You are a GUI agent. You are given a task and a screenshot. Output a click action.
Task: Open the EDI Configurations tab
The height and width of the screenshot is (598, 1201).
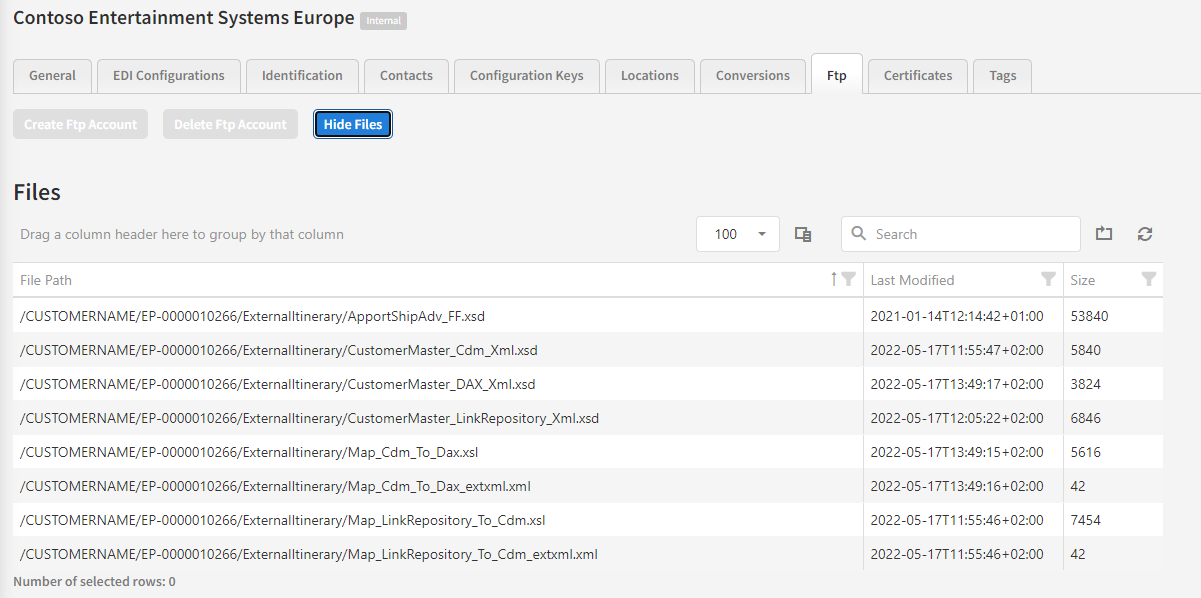[168, 76]
